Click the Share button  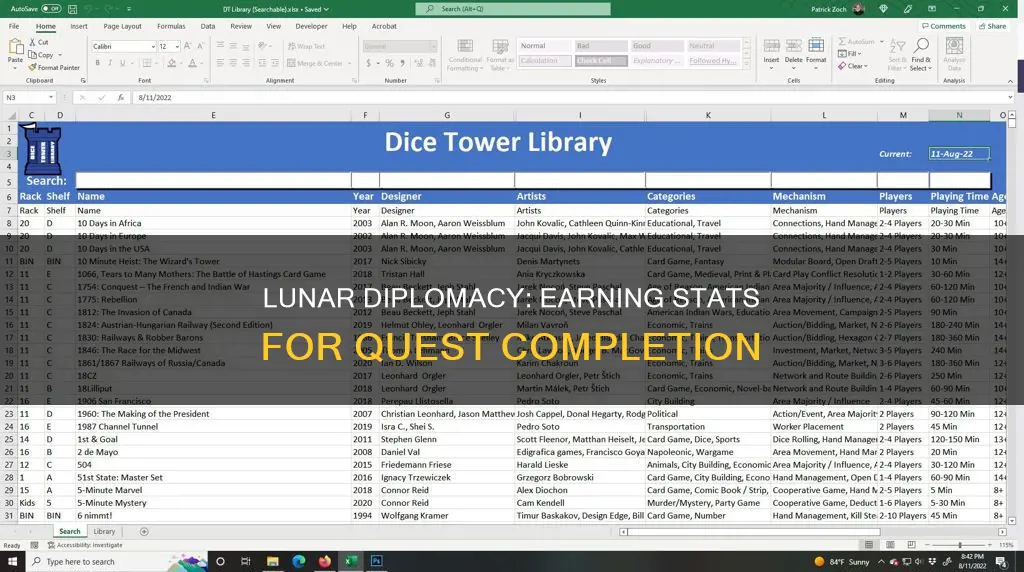(x=992, y=26)
